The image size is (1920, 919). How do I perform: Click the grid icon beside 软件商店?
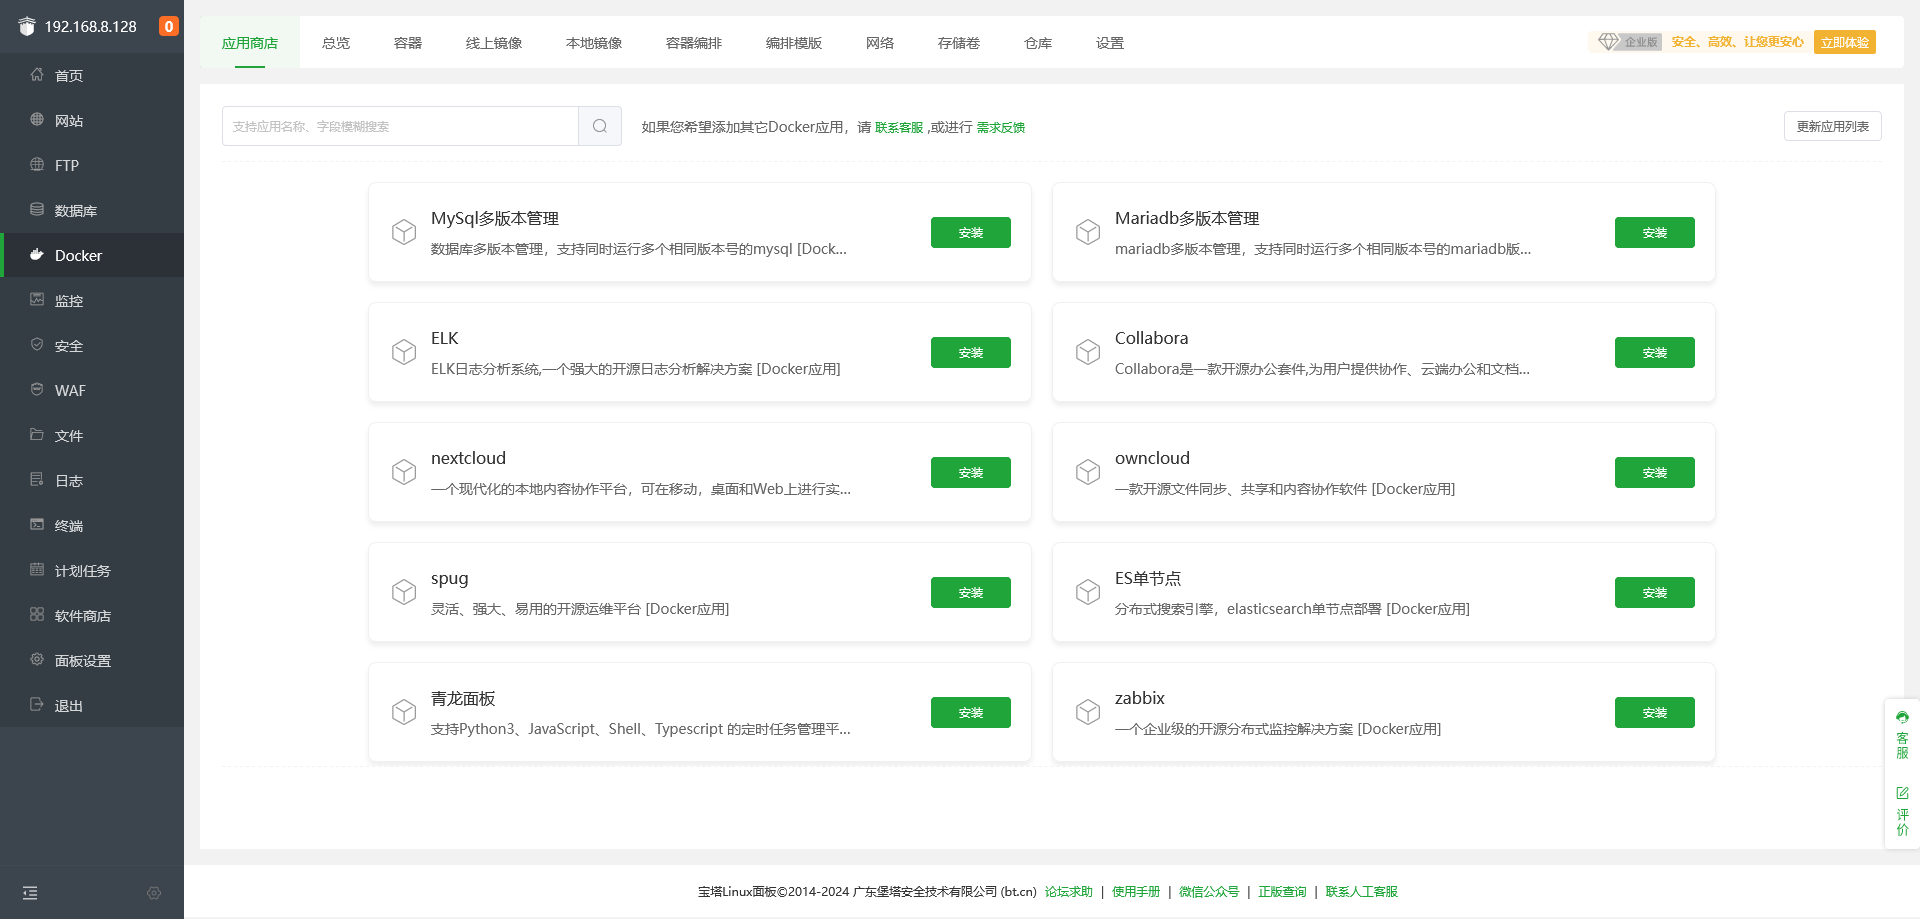tap(37, 615)
